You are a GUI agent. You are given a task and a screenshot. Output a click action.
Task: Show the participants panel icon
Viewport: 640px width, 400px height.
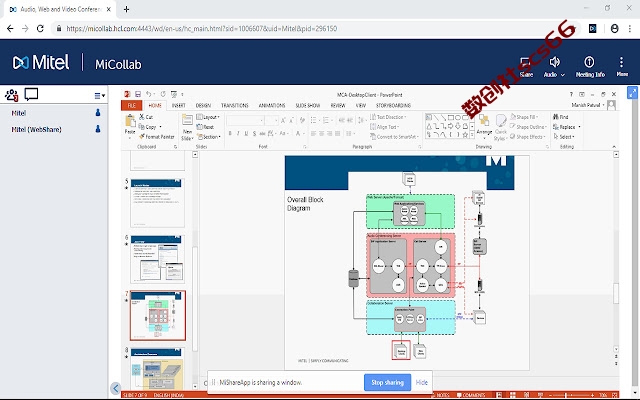pos(11,95)
